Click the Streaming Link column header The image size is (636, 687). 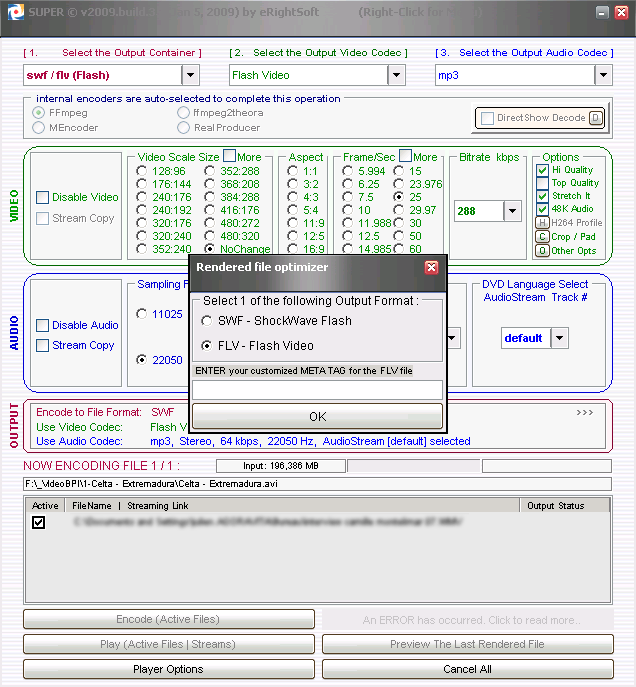158,506
